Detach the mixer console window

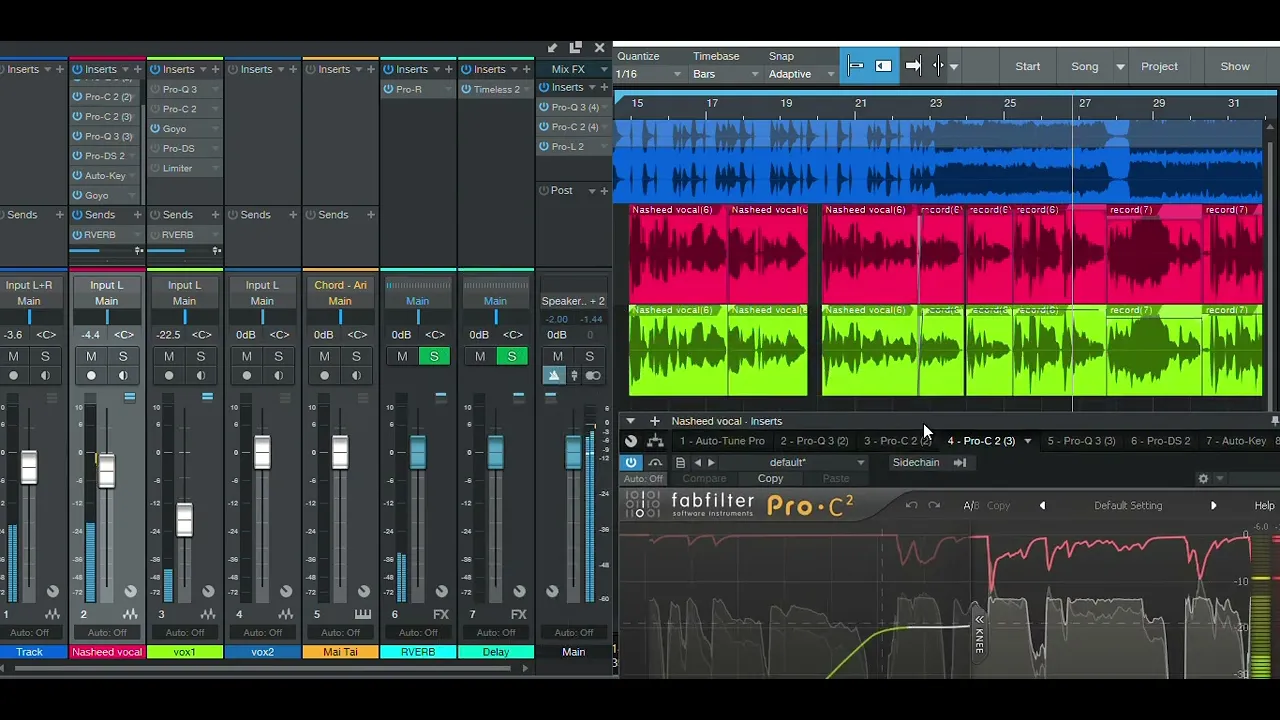(575, 47)
